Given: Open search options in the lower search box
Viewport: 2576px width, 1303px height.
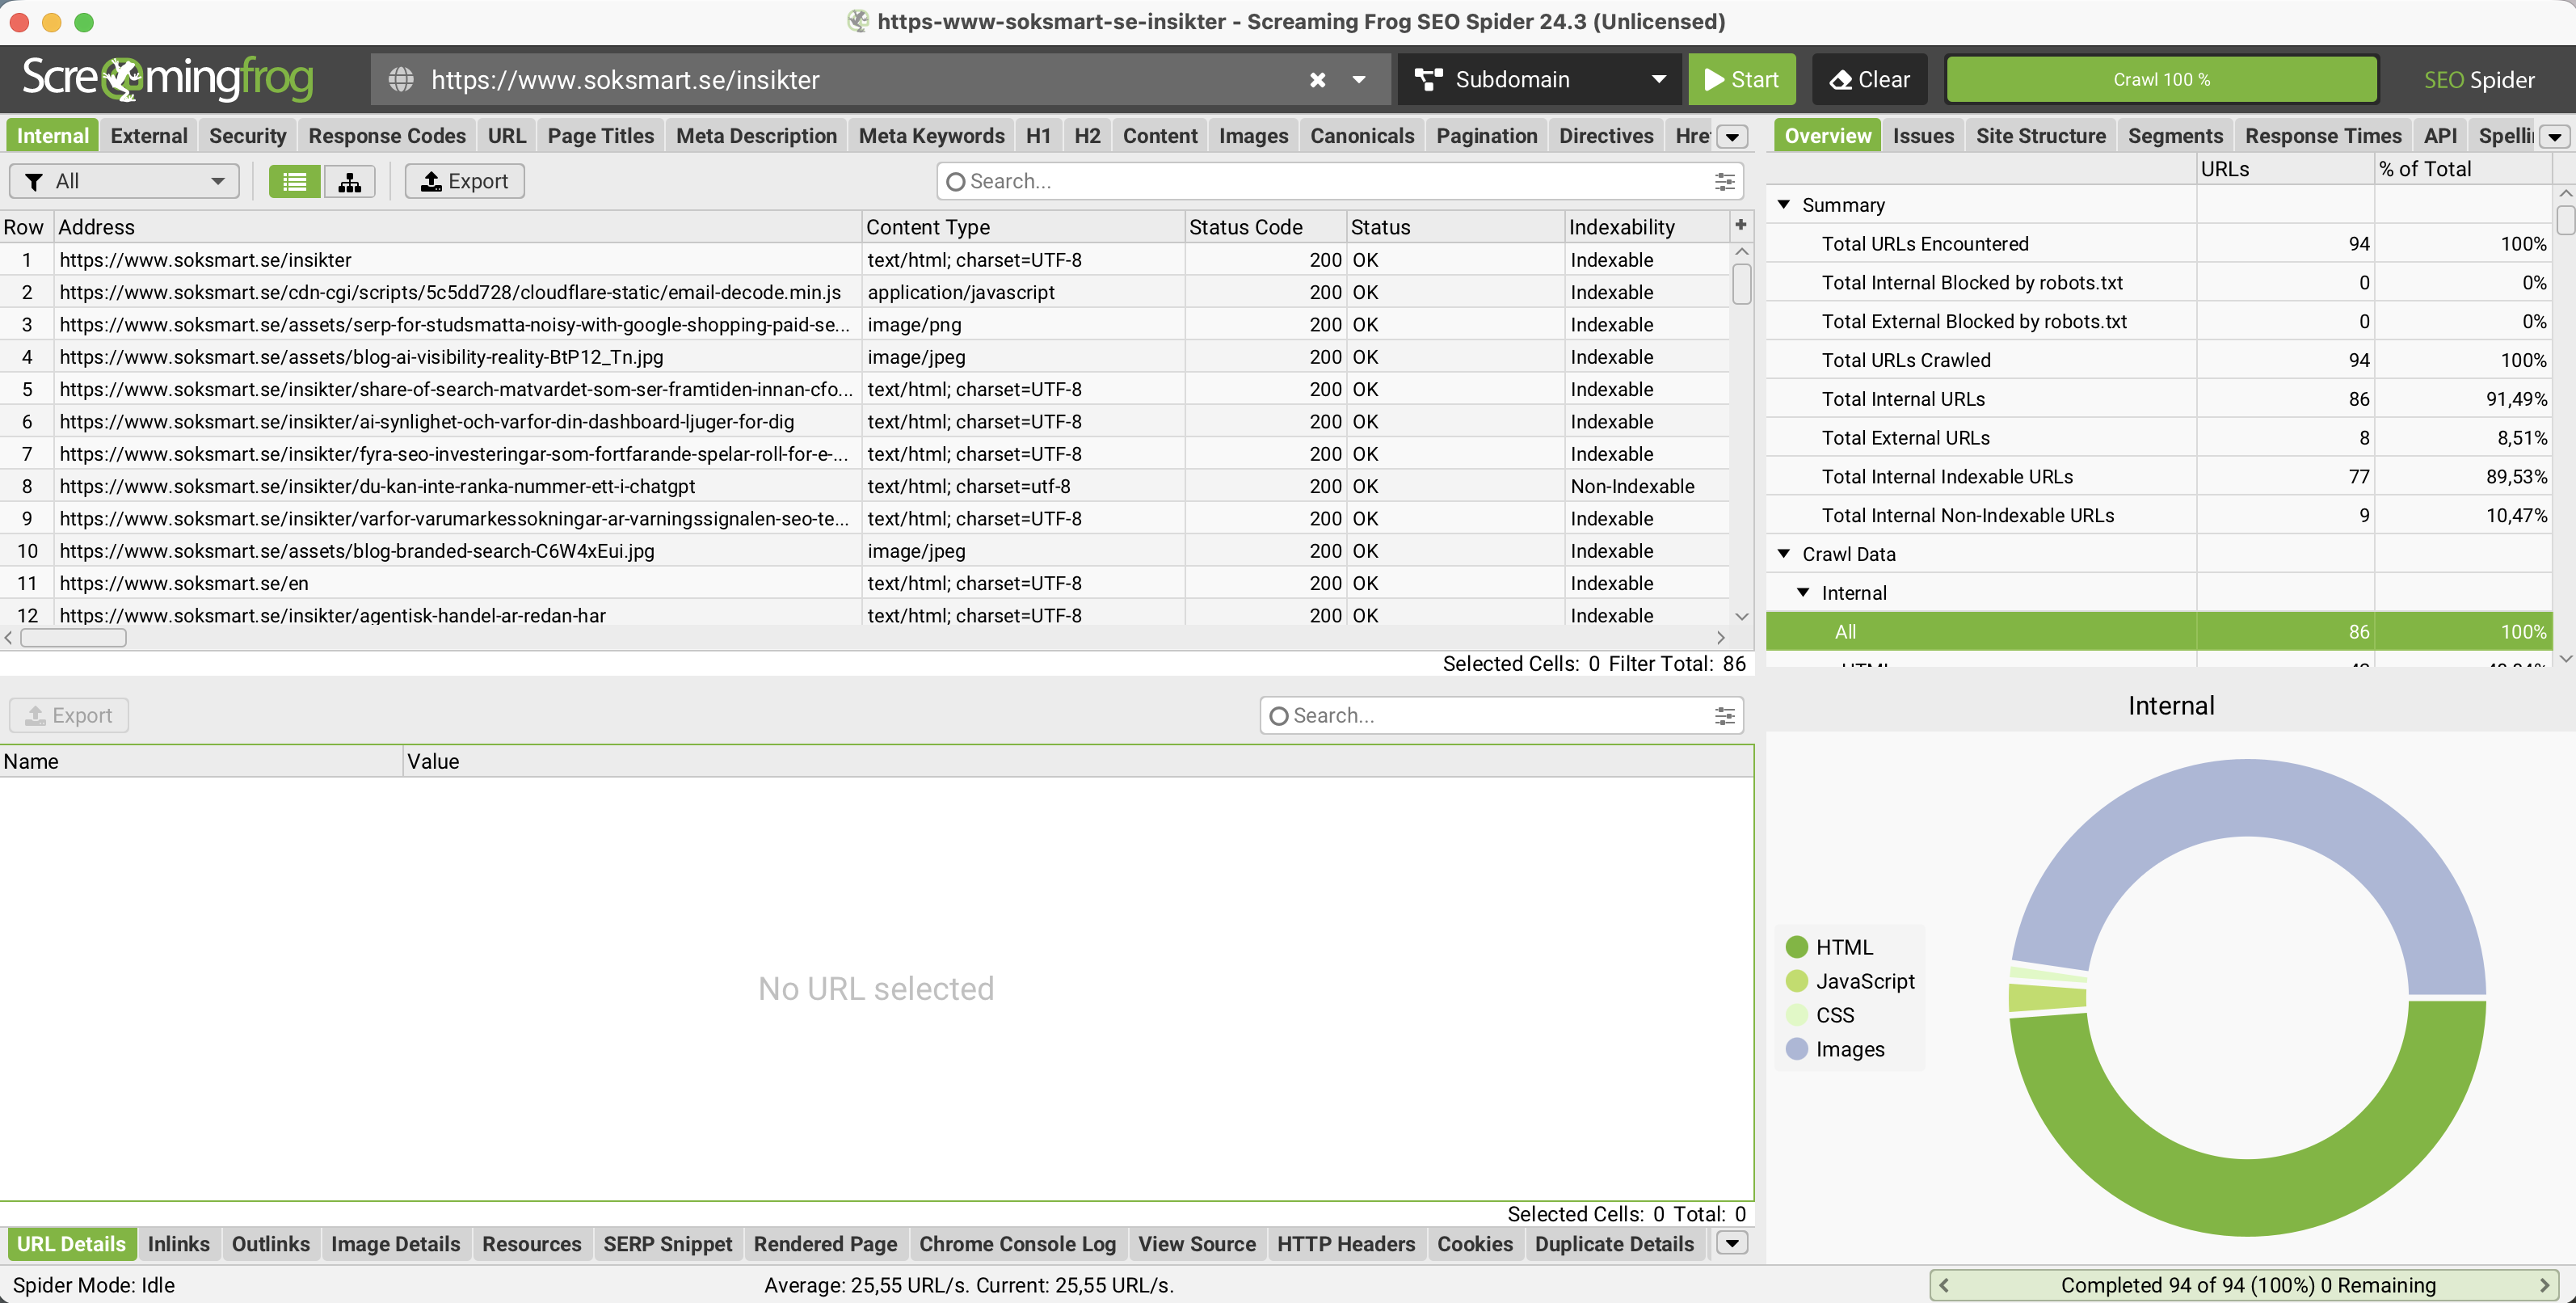Looking at the screenshot, I should (x=1725, y=715).
